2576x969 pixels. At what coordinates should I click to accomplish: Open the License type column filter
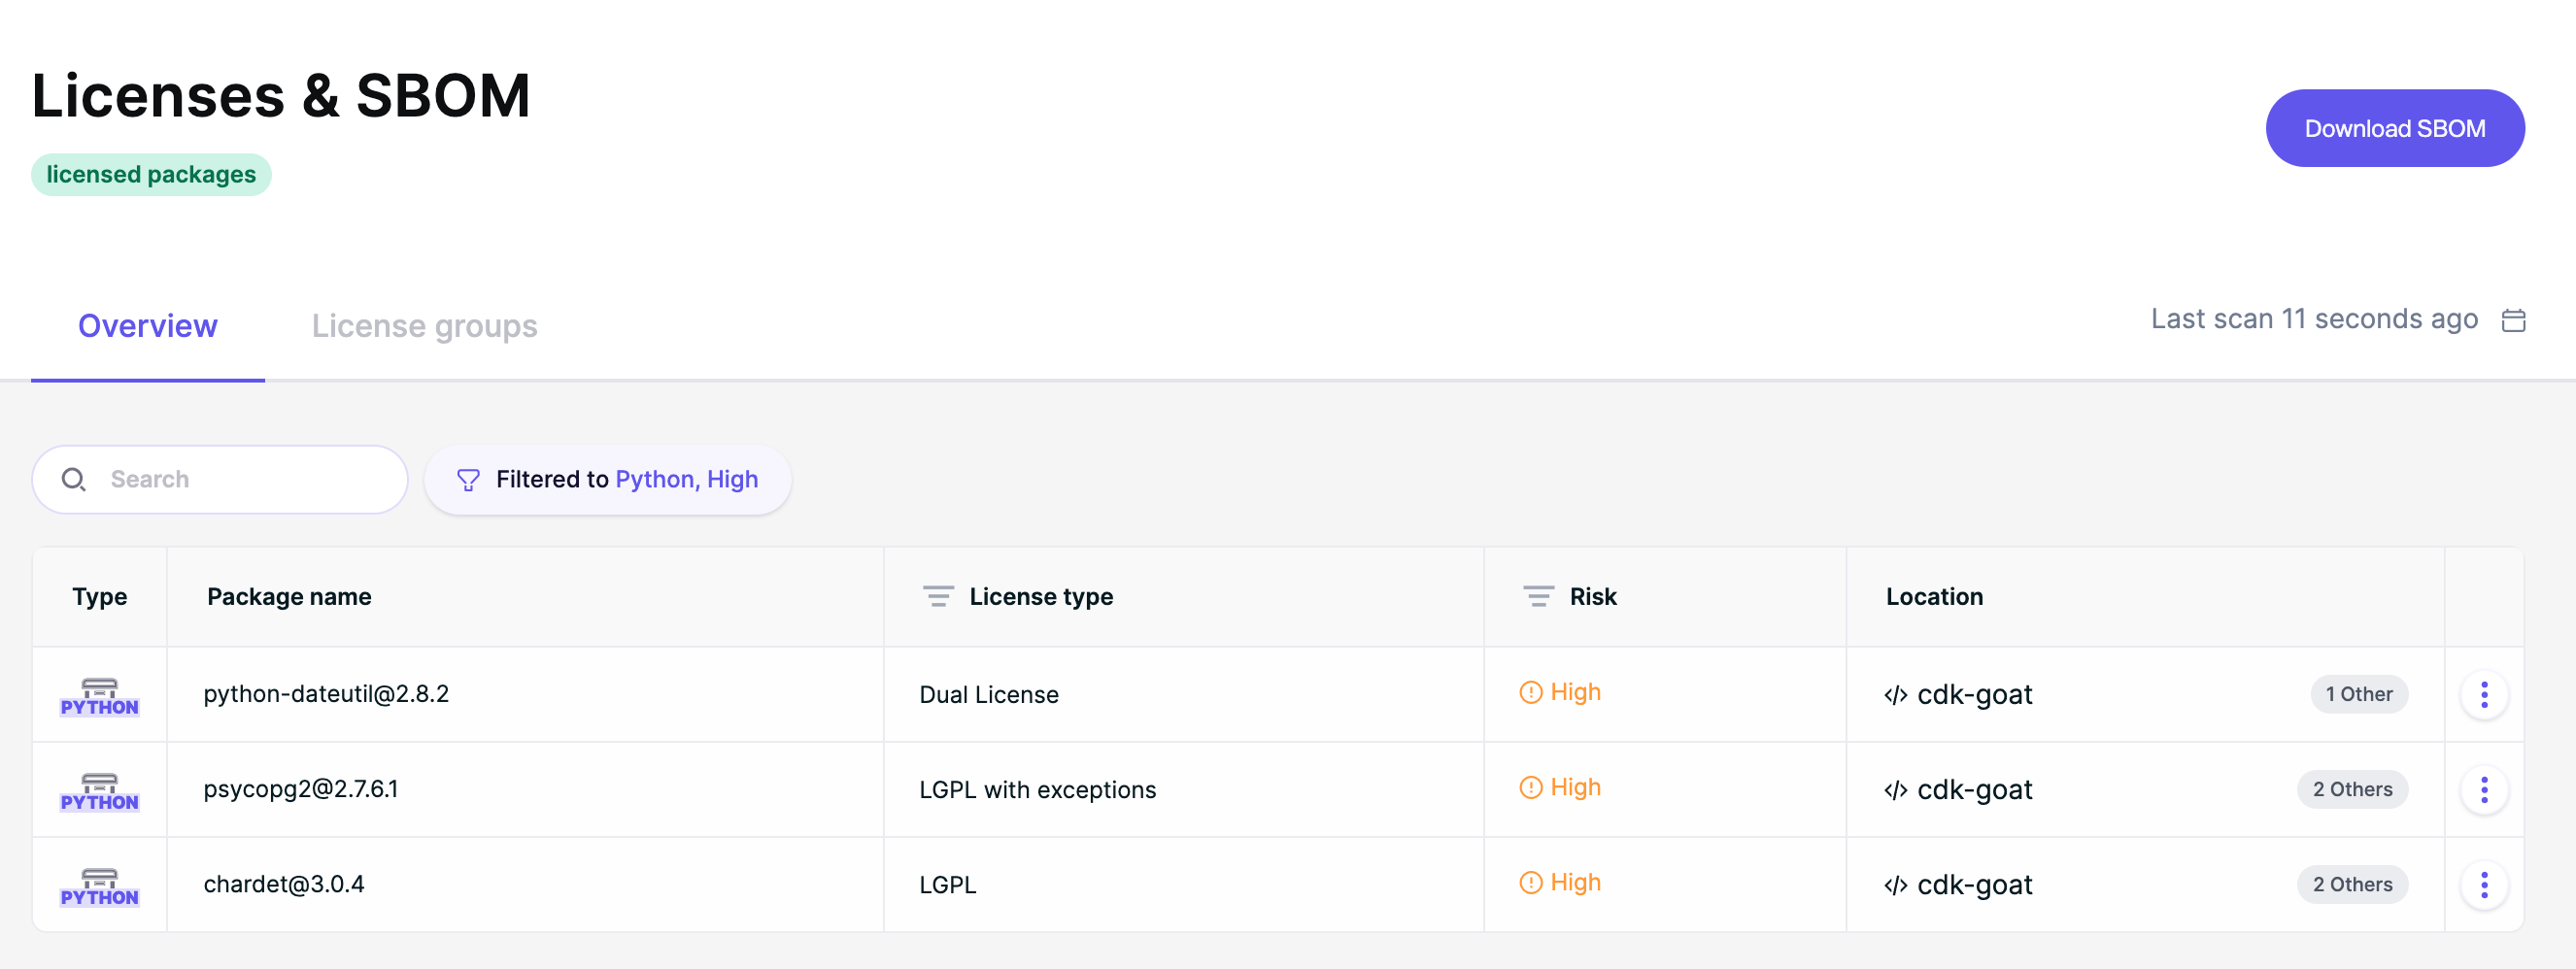point(937,596)
